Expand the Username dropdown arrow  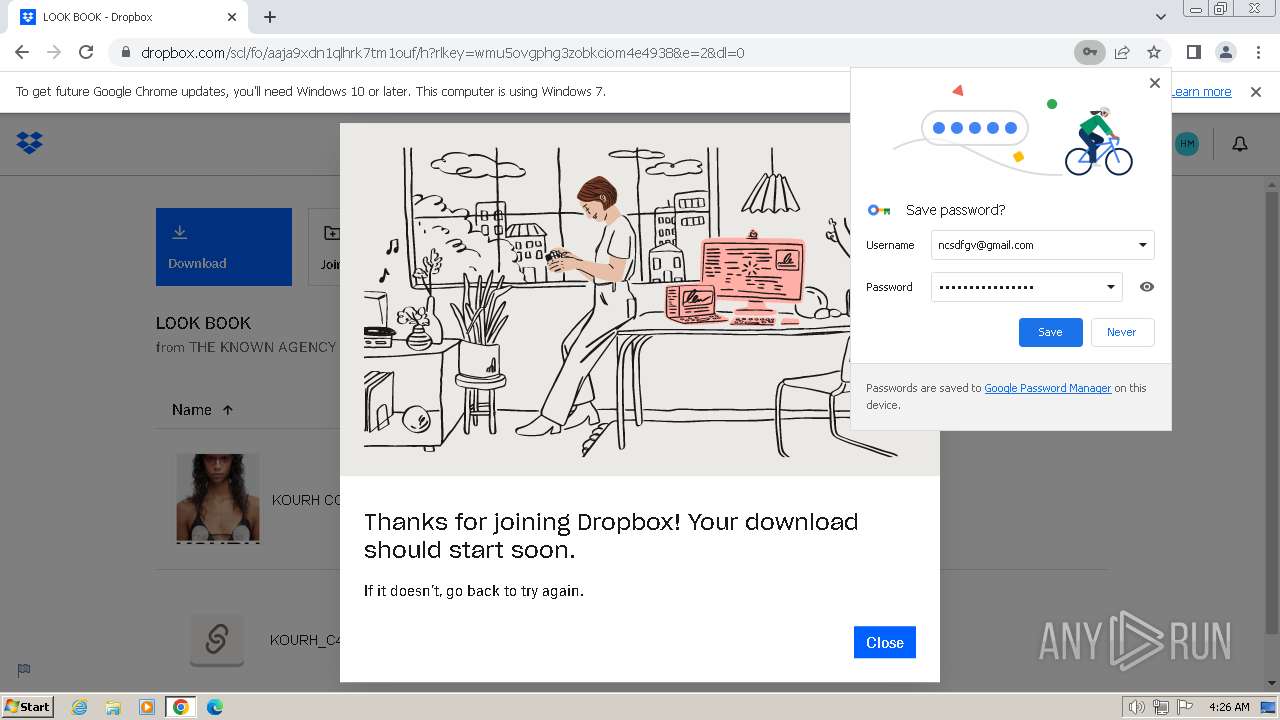[x=1143, y=245]
